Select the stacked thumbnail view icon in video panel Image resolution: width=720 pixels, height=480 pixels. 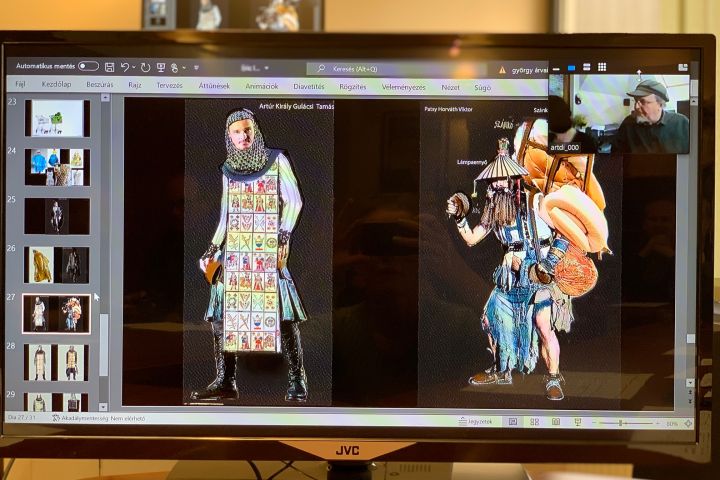[x=586, y=68]
